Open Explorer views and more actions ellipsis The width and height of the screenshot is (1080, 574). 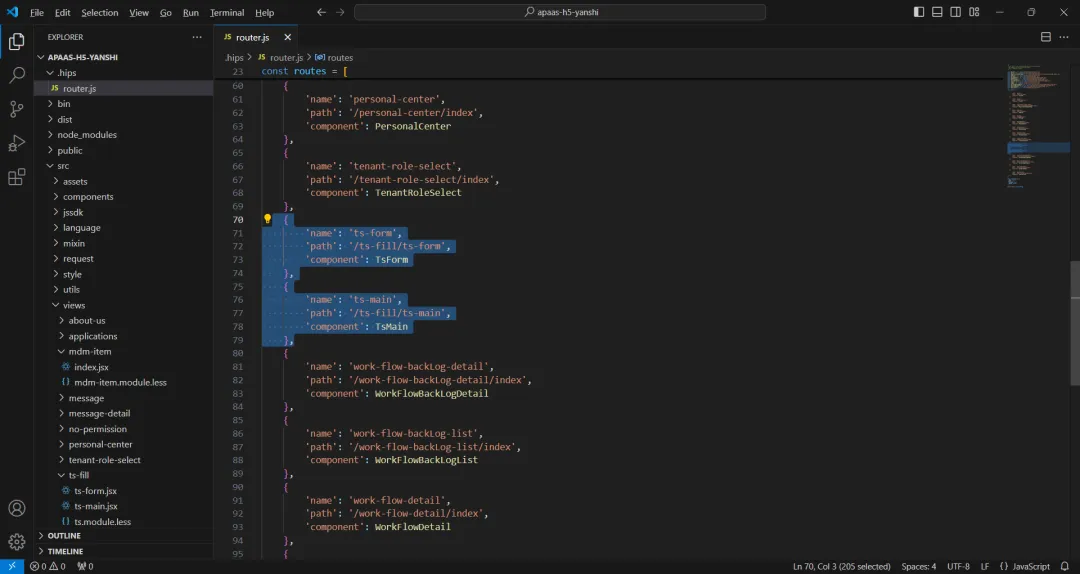(197, 37)
